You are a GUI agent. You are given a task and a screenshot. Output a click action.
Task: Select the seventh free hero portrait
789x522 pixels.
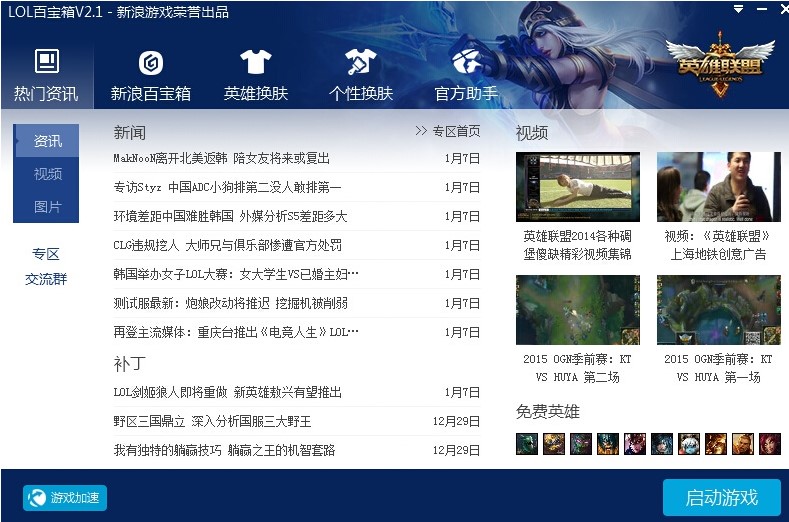coord(689,444)
